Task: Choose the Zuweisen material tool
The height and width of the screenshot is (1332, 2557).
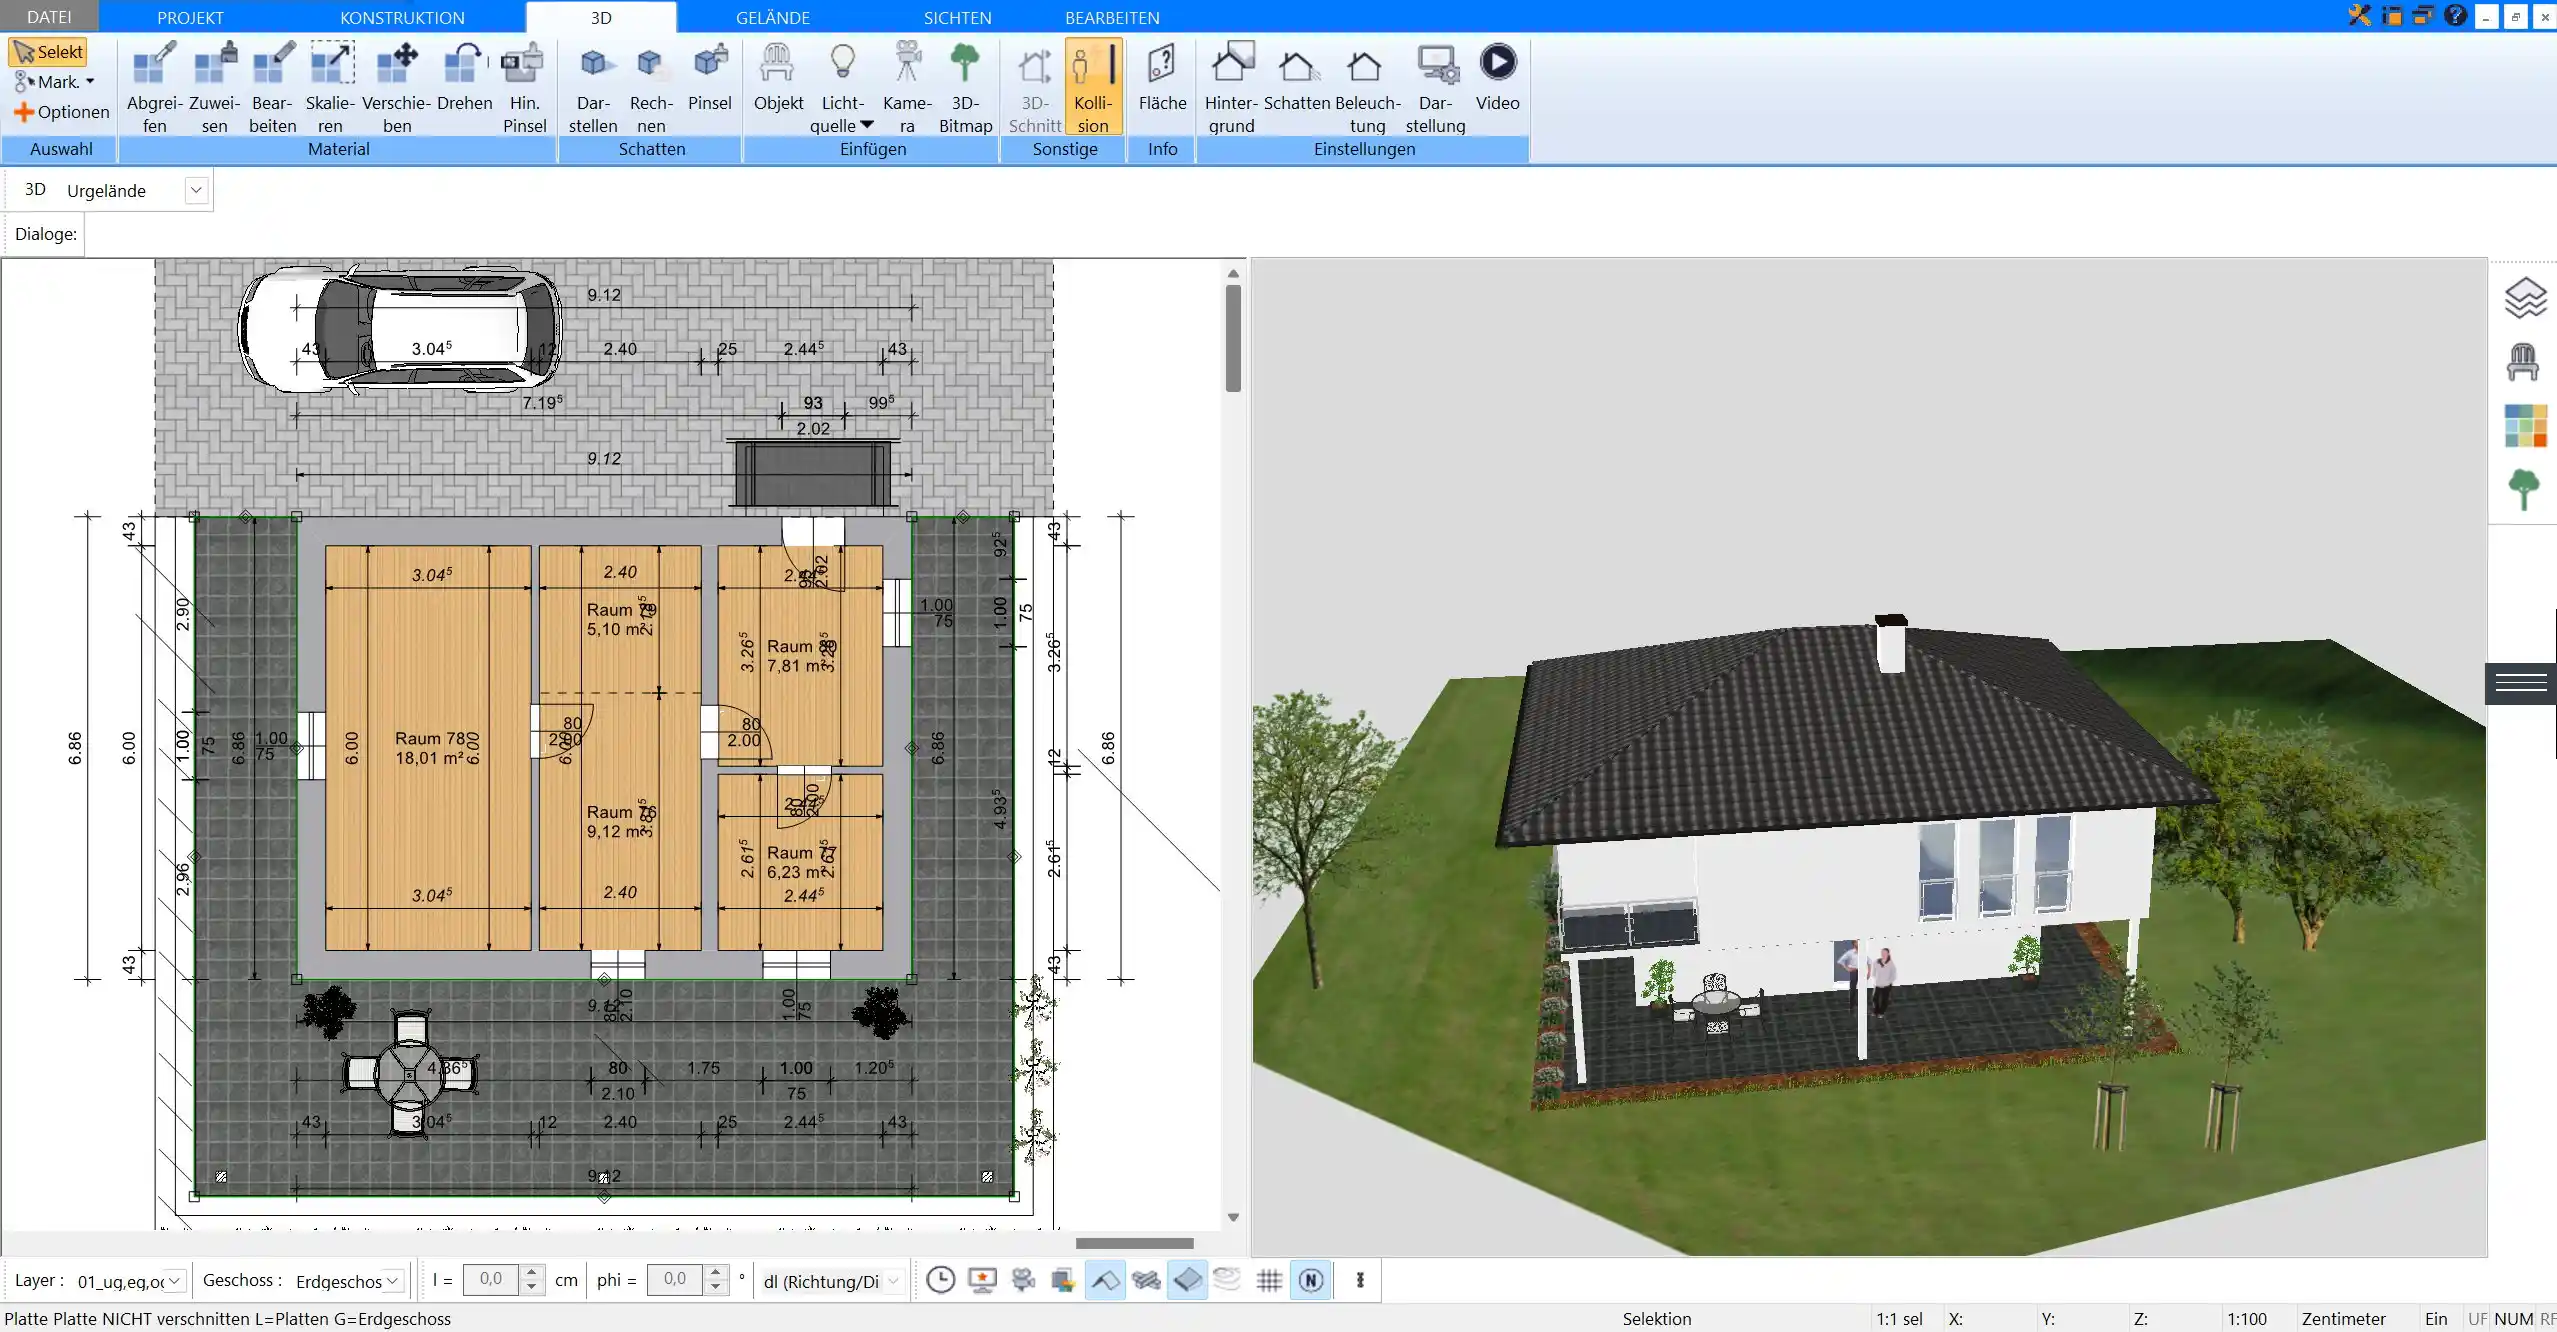Action: tap(214, 87)
